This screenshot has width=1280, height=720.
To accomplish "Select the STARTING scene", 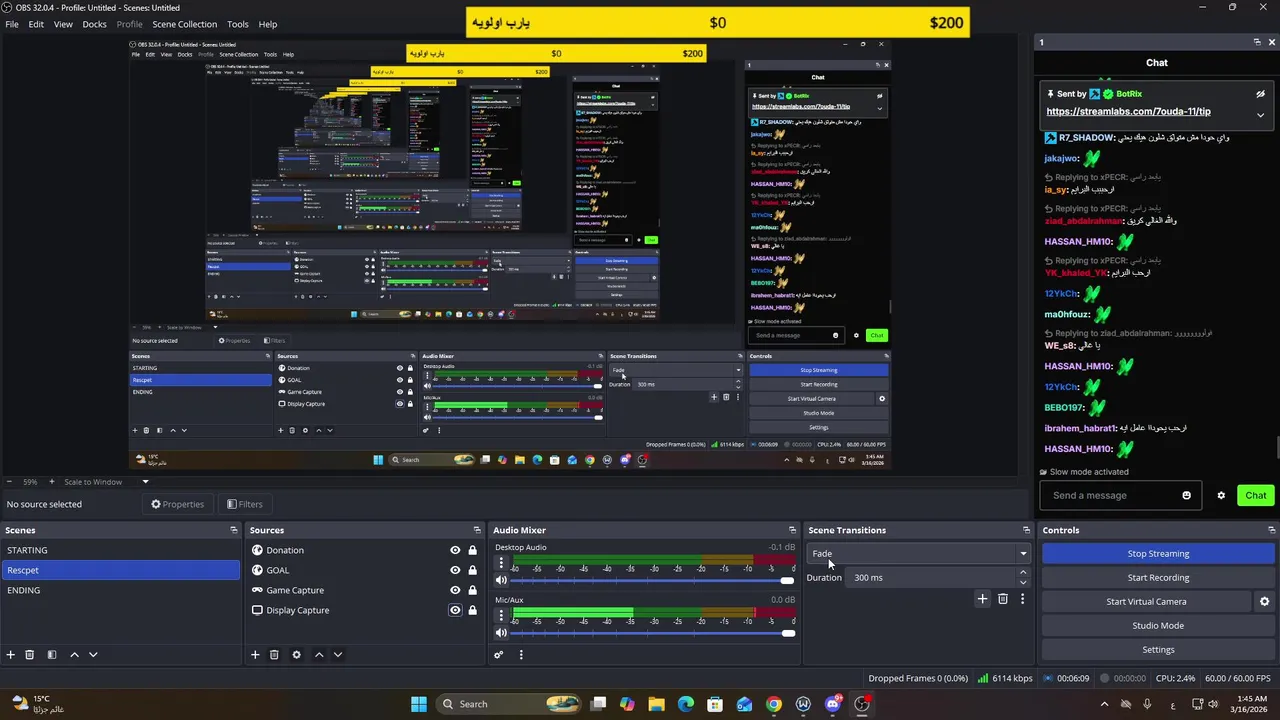I will [121, 550].
